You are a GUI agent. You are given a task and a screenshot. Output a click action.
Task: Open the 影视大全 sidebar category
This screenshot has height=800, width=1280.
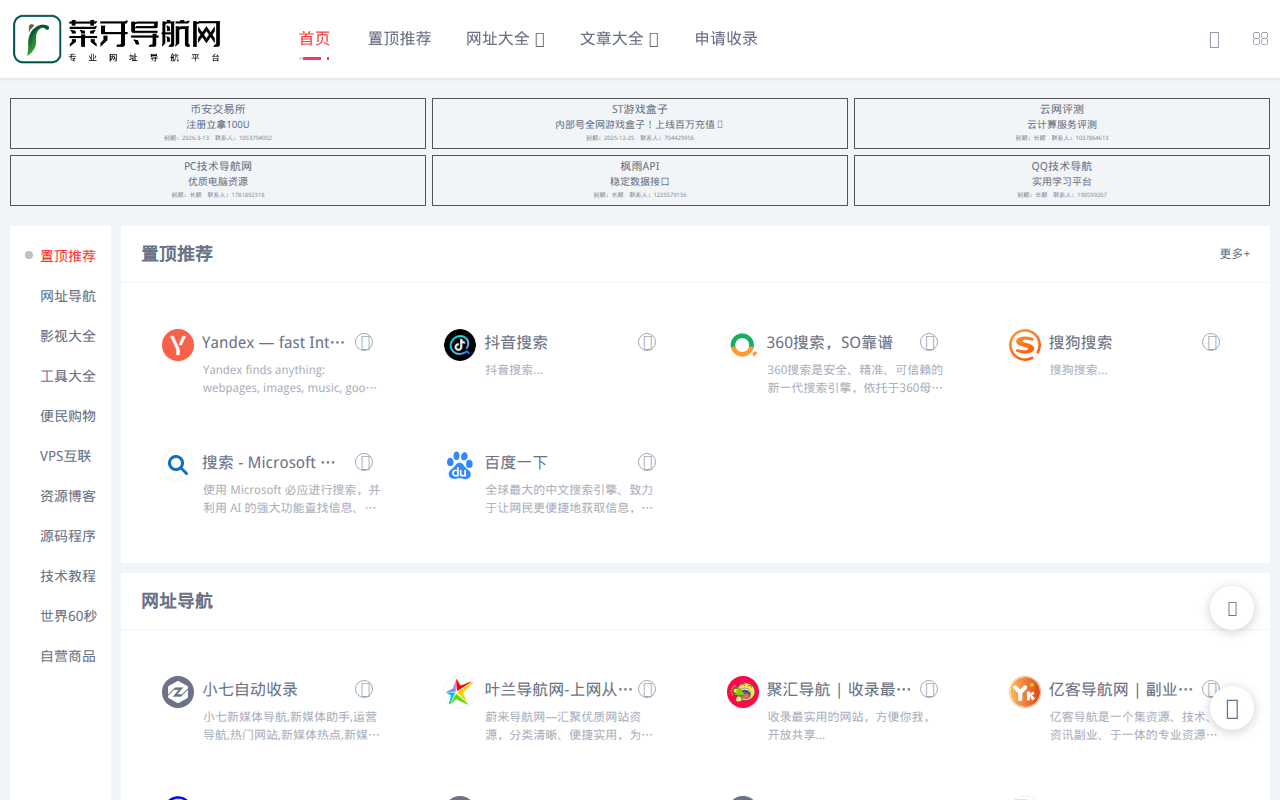pyautogui.click(x=67, y=335)
